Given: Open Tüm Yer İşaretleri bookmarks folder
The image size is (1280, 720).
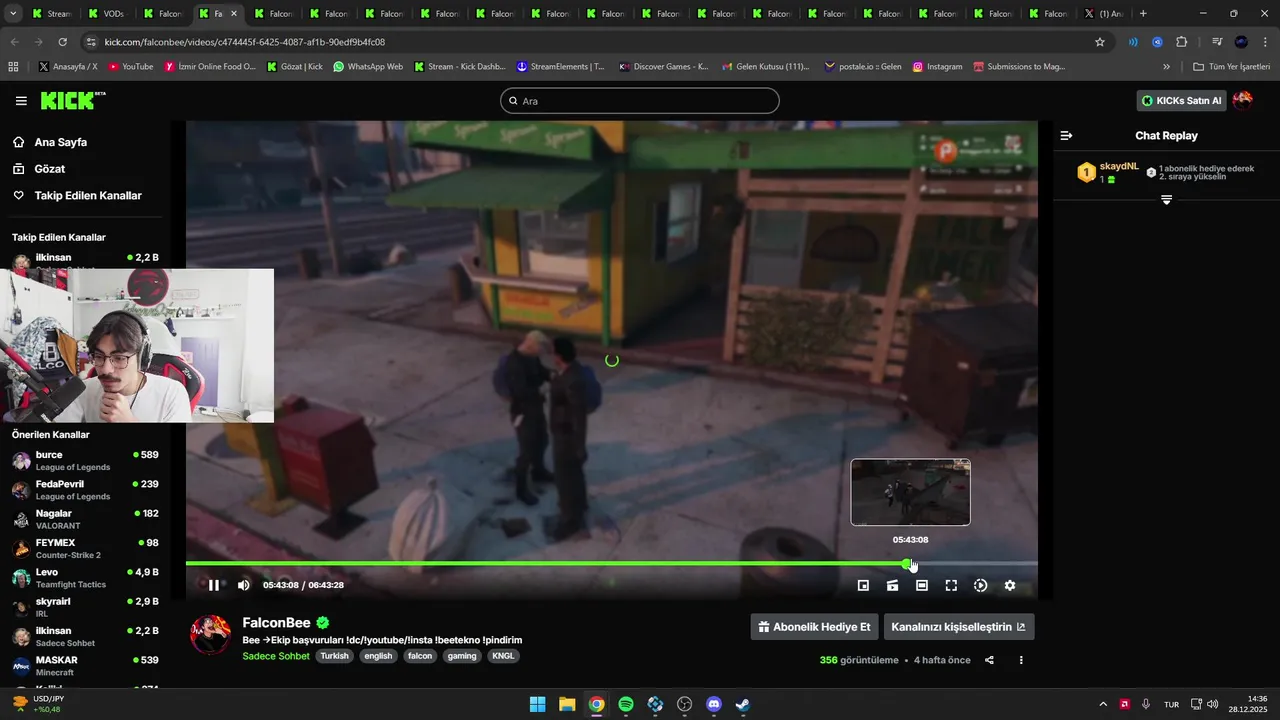Looking at the screenshot, I should [x=1231, y=67].
